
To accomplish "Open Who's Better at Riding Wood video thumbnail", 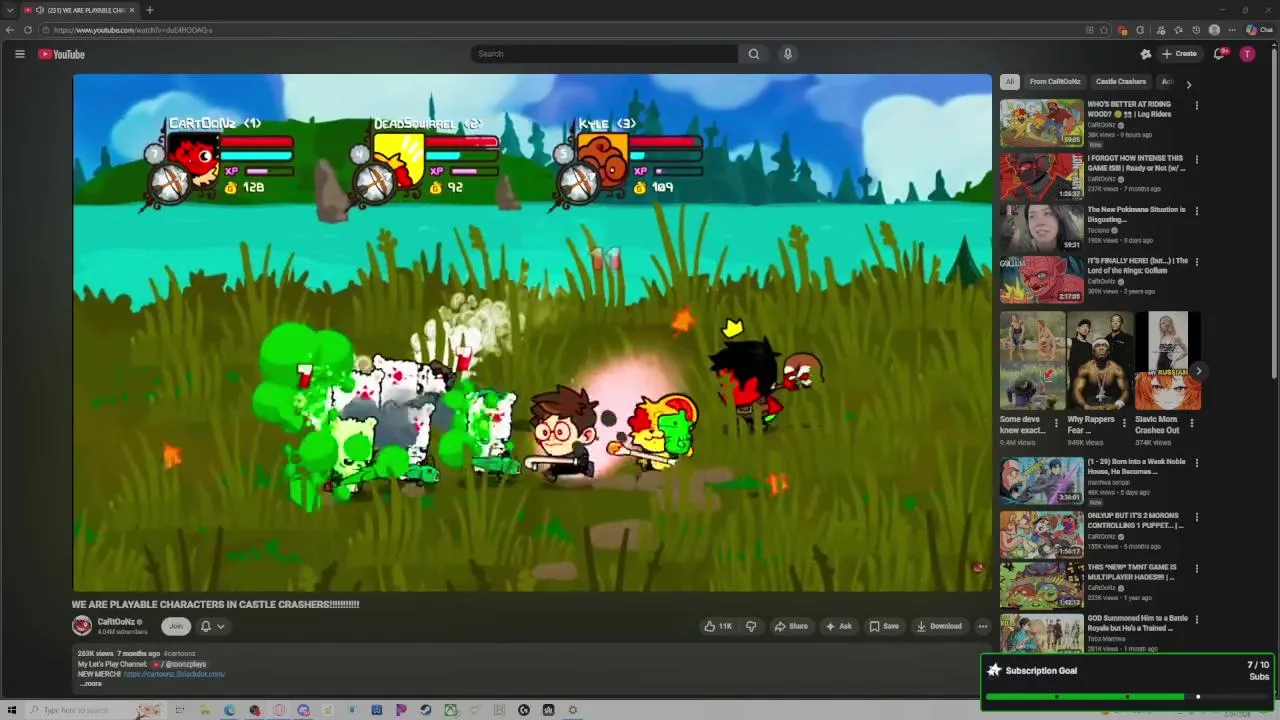I will (1041, 123).
